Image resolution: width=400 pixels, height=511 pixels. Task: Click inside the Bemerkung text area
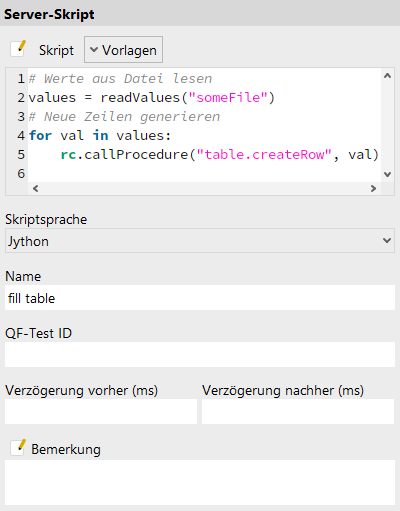coord(200,483)
